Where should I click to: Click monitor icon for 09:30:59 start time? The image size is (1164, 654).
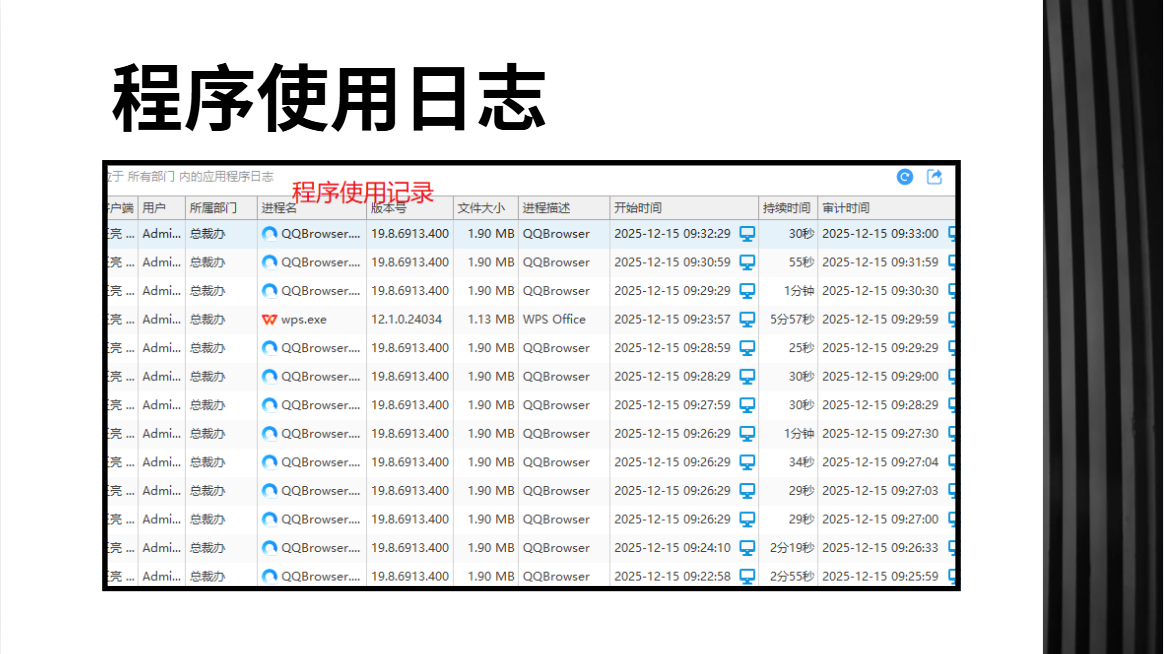[x=748, y=262]
